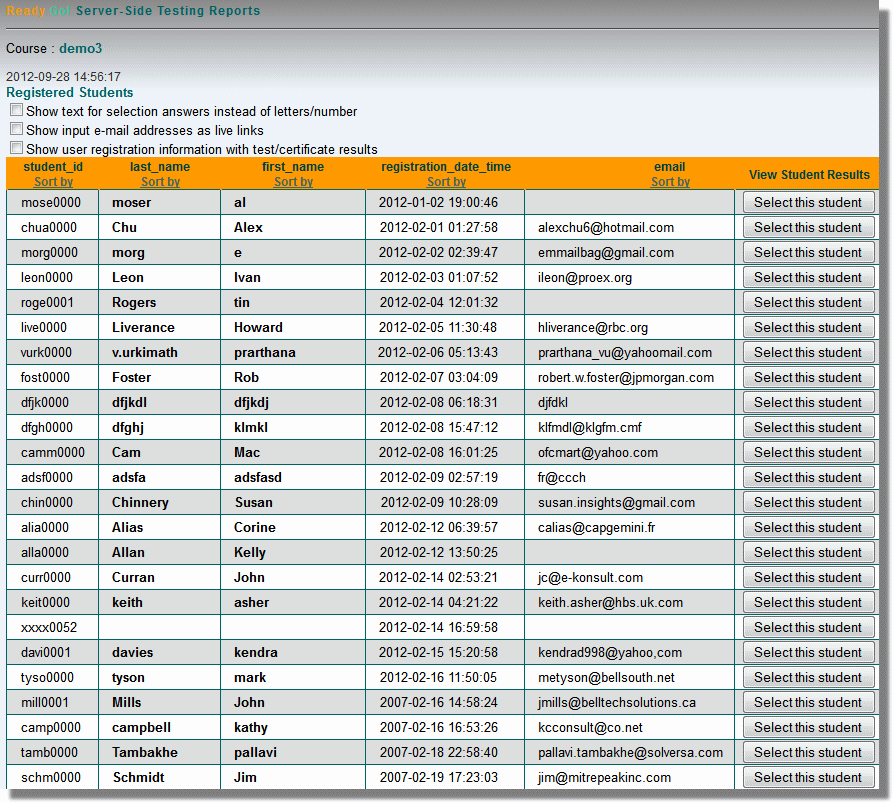Click first name prarthana cell
Viewport: 893px width, 803px height.
tap(293, 353)
